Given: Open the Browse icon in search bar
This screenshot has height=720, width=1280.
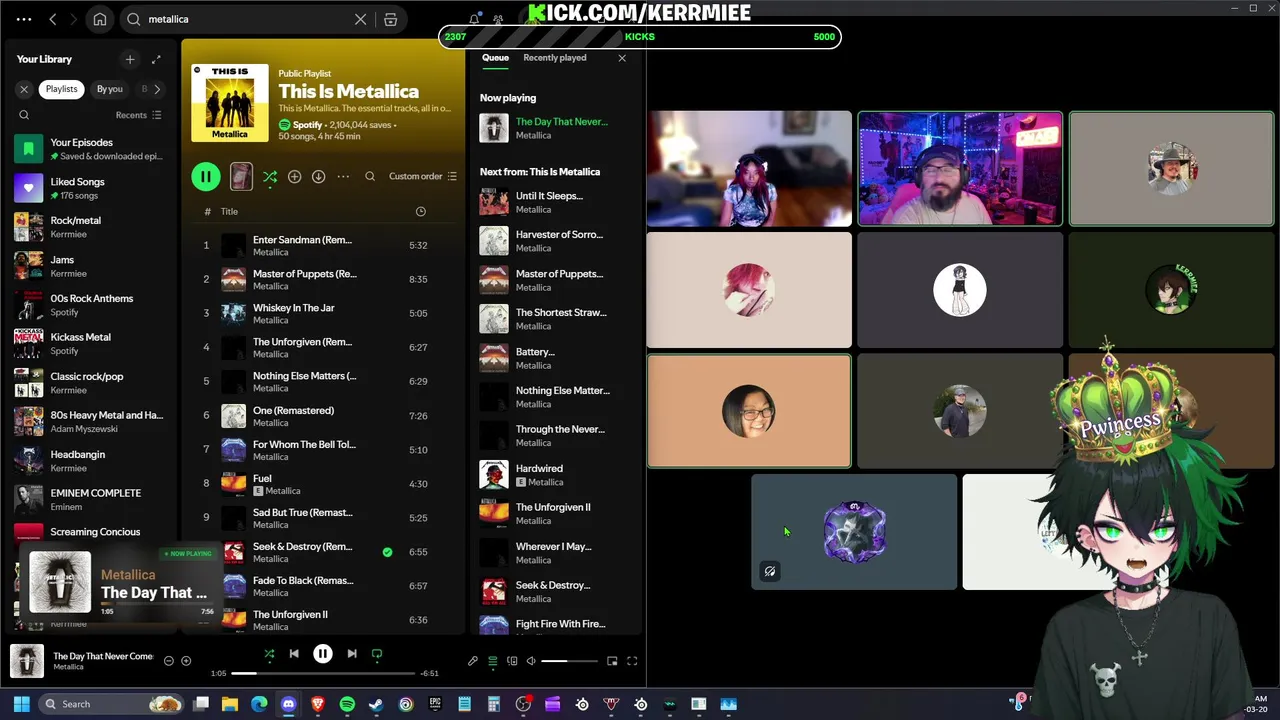Looking at the screenshot, I should [x=391, y=19].
